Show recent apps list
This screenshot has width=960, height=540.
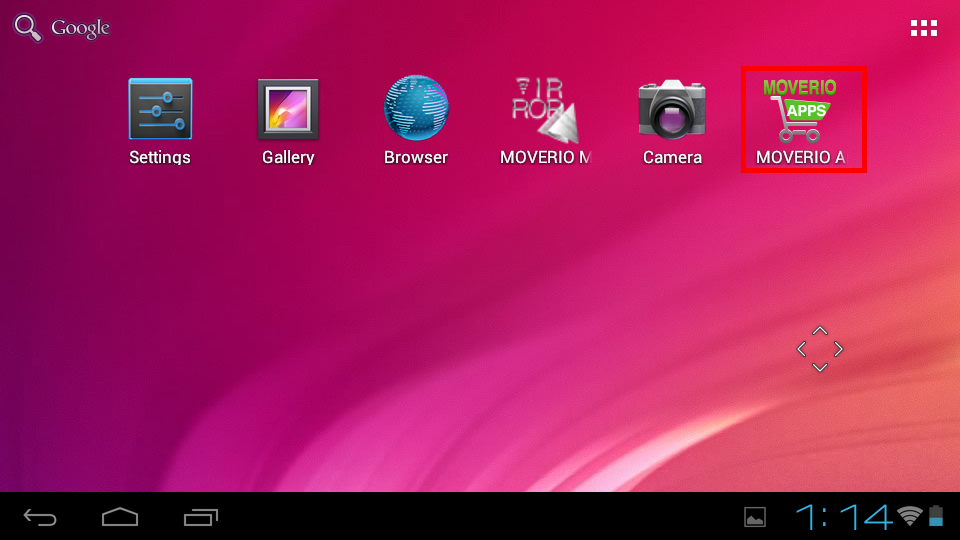point(201,517)
